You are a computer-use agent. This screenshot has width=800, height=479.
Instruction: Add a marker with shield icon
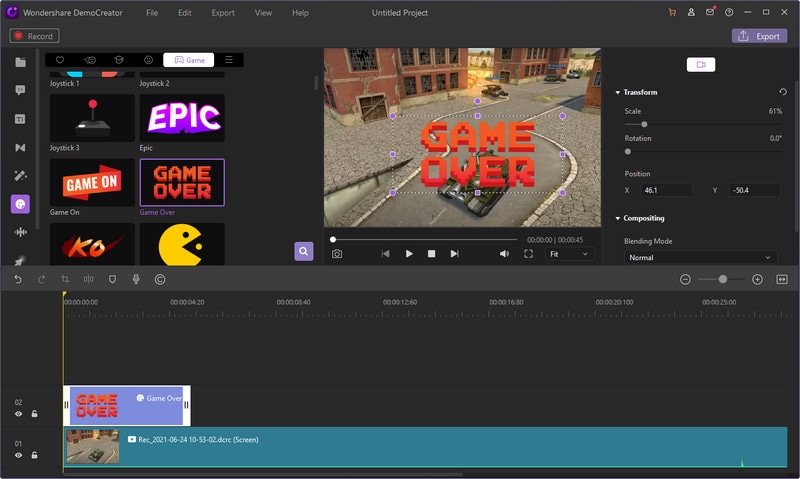(112, 279)
